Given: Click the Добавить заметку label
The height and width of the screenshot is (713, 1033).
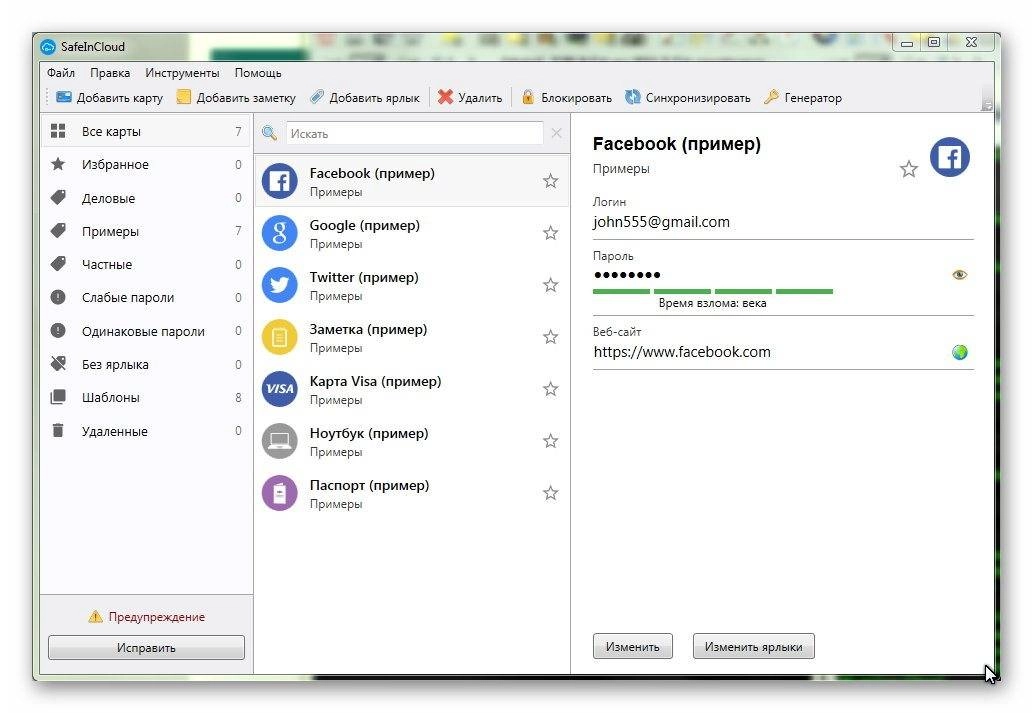Looking at the screenshot, I should 246,98.
